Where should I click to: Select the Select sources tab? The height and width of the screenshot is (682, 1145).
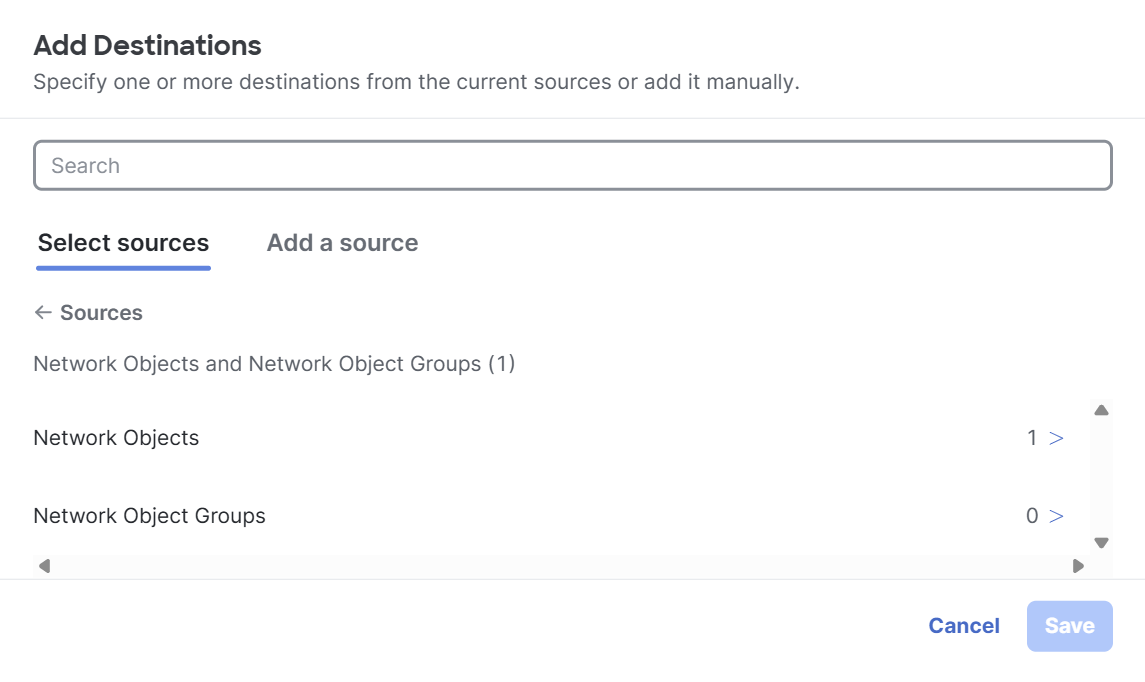pyautogui.click(x=123, y=242)
